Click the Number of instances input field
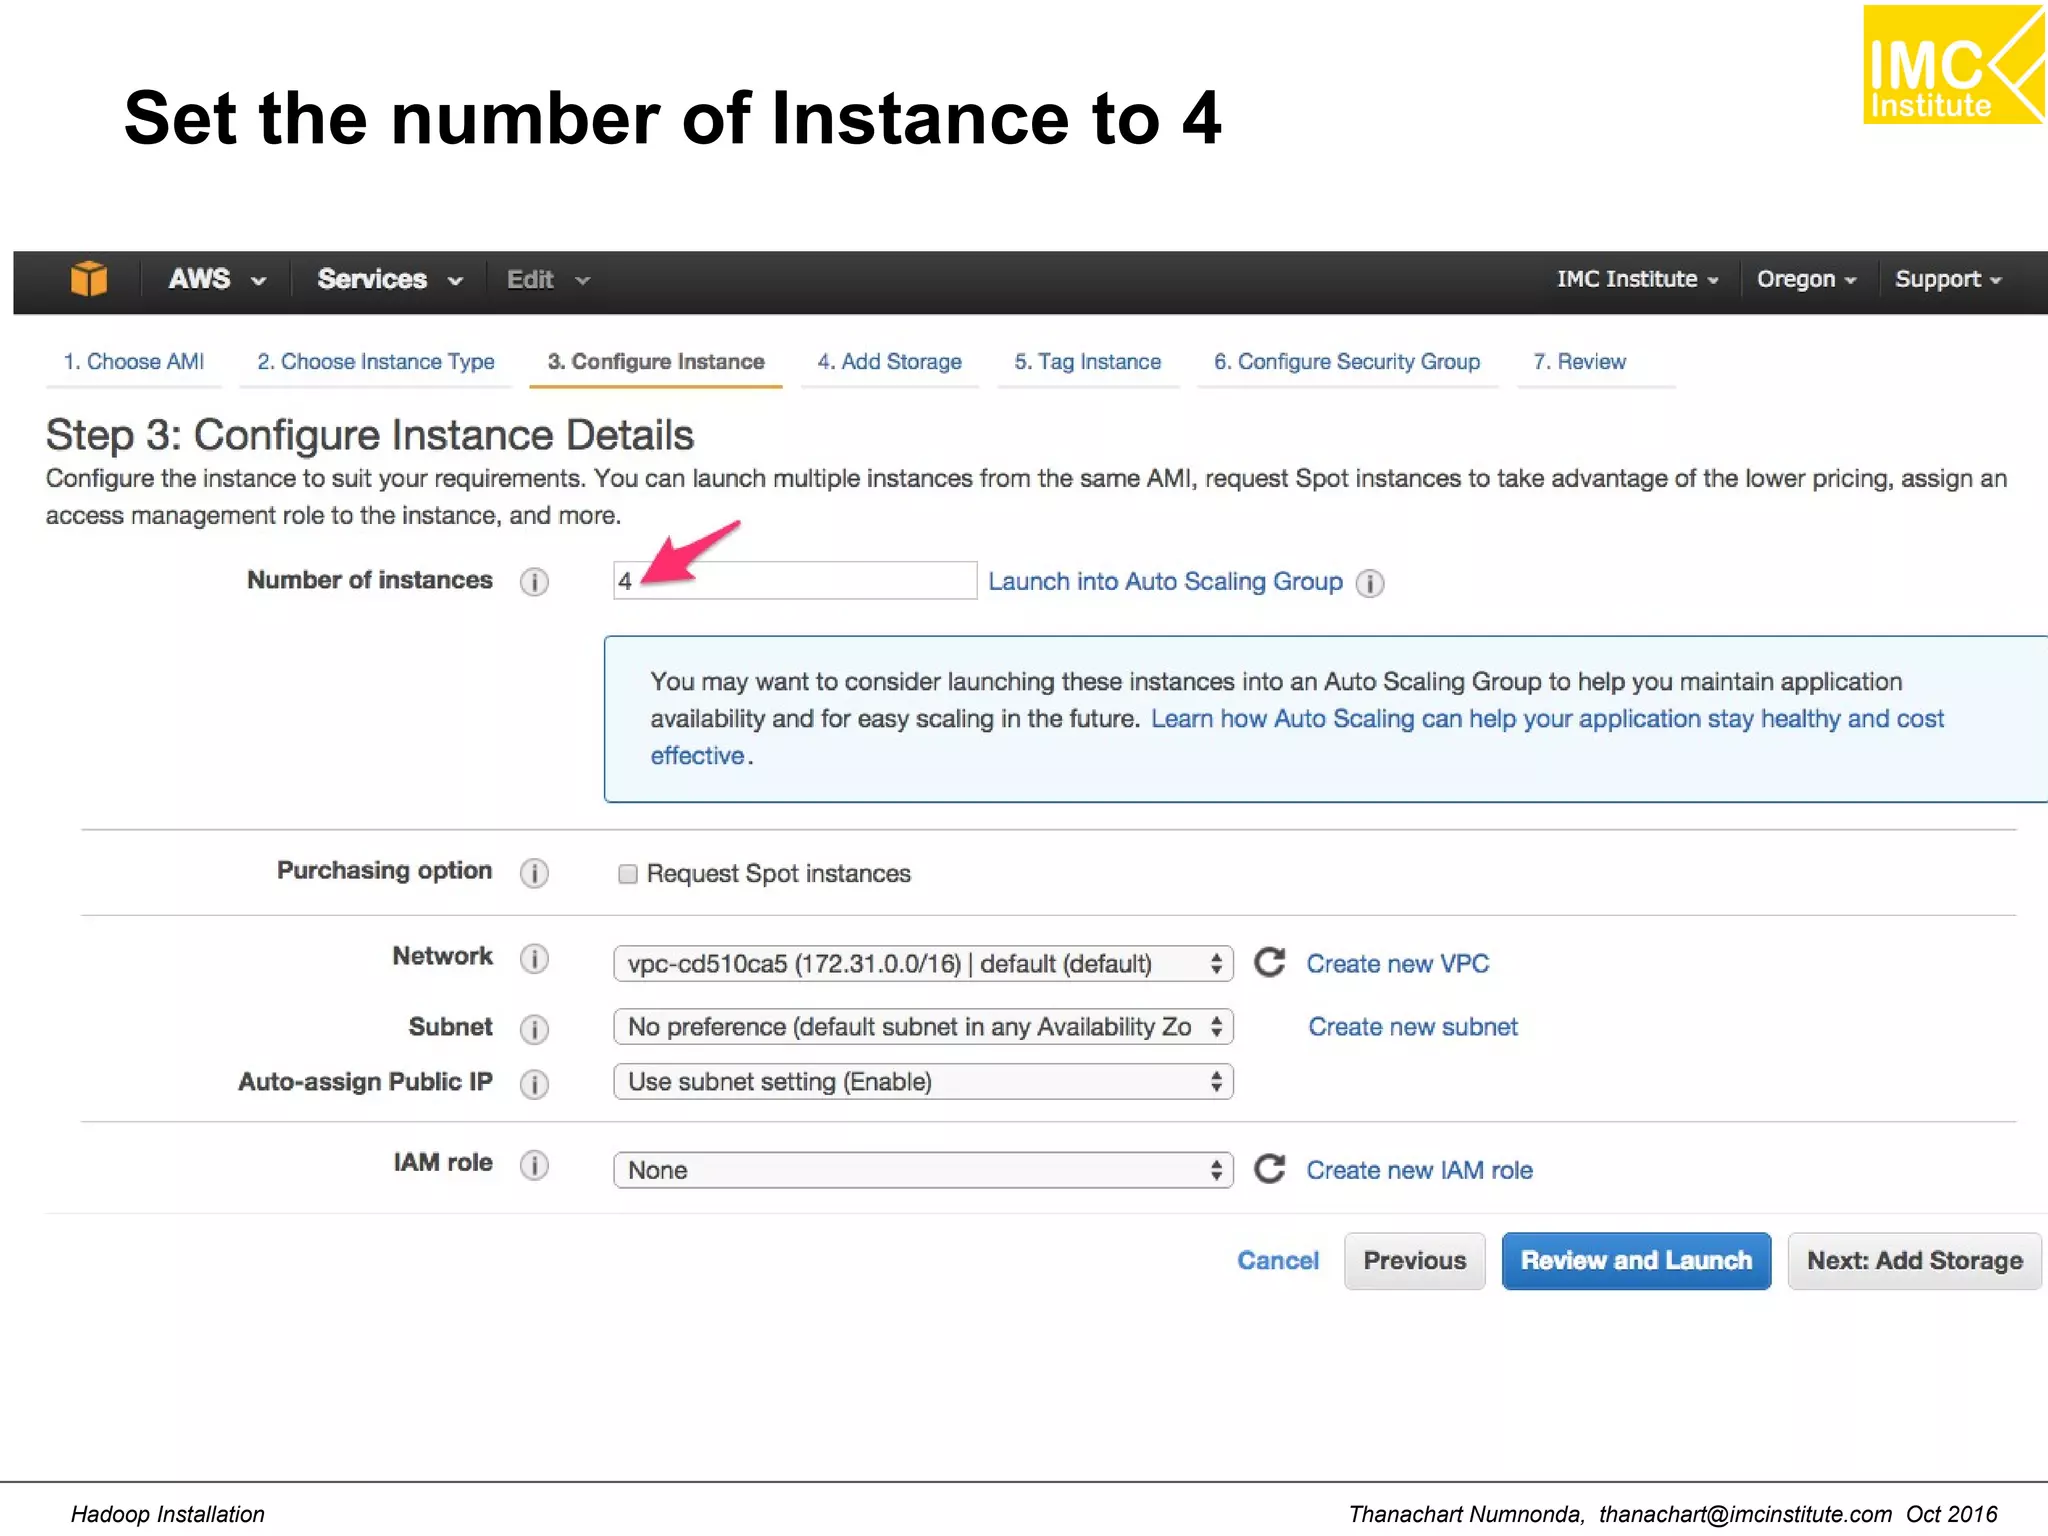This screenshot has width=2048, height=1536. tap(795, 581)
